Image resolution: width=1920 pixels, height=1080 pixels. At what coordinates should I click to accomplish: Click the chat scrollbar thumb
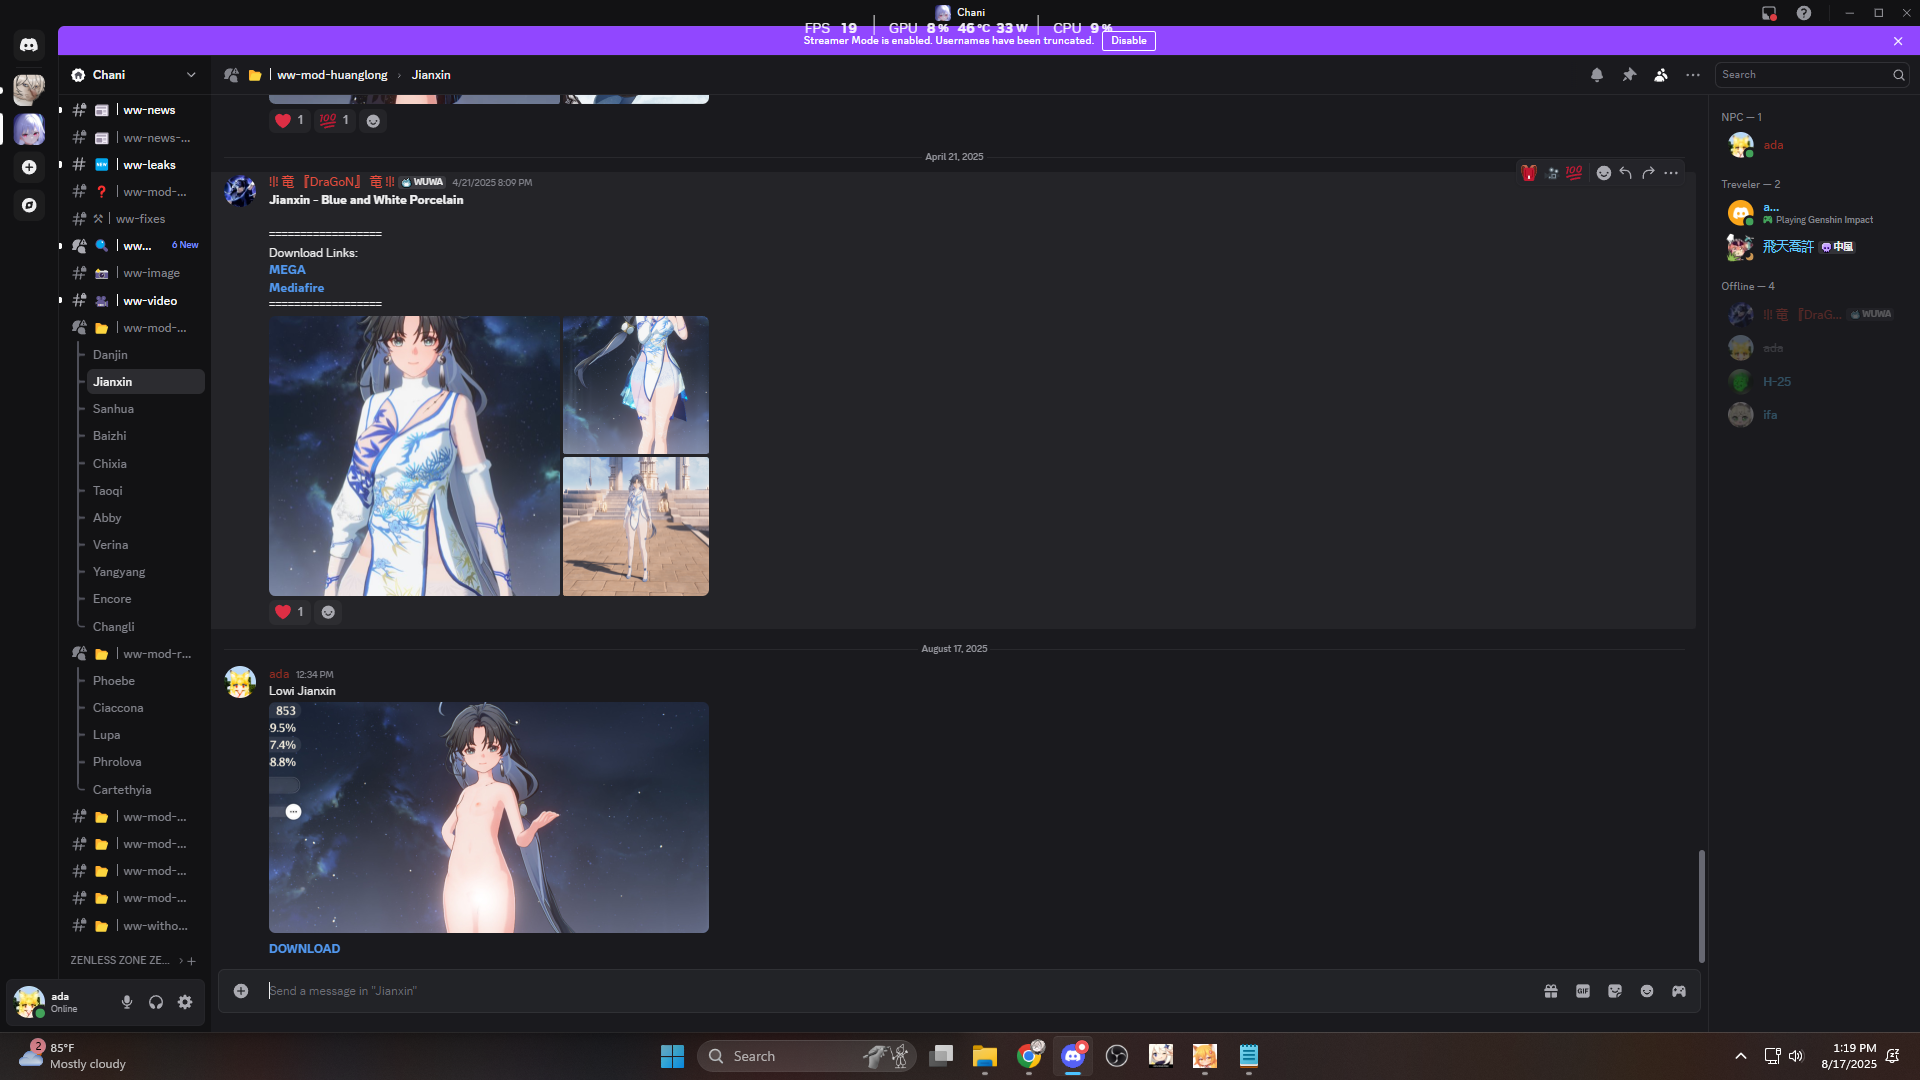(x=1701, y=906)
